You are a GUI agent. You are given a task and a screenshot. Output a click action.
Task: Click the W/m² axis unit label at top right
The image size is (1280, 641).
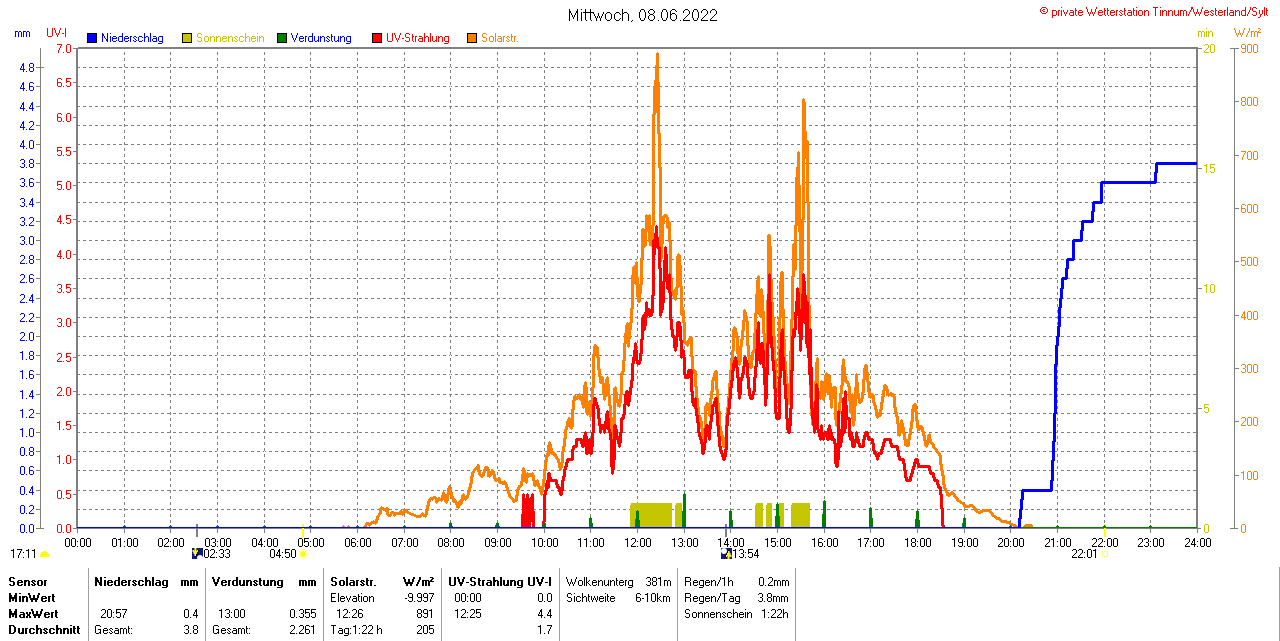tap(1247, 33)
